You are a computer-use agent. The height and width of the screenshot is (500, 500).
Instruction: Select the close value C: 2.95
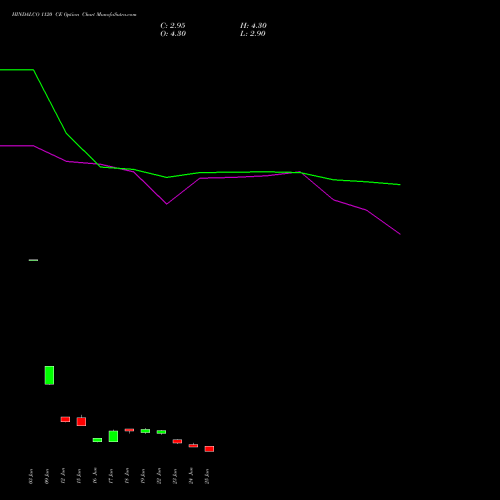pyautogui.click(x=173, y=26)
